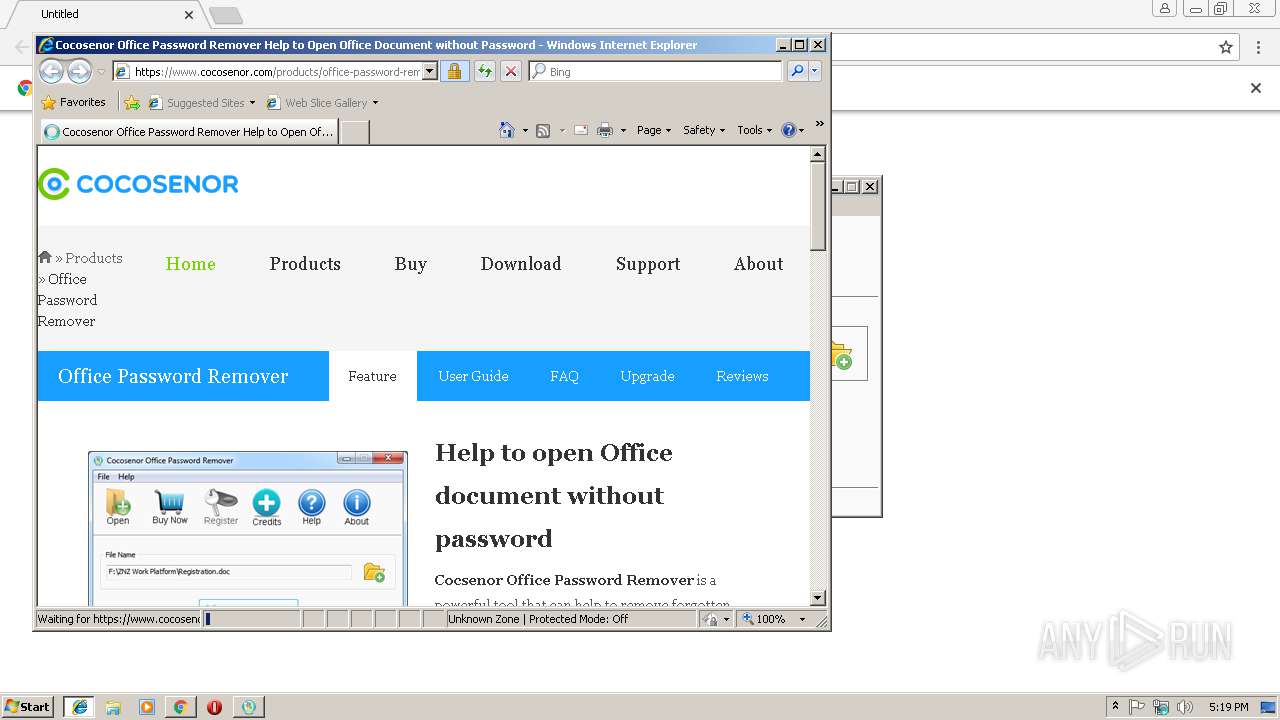Open the Tools menu dropdown
The width and height of the screenshot is (1280, 720).
click(755, 130)
